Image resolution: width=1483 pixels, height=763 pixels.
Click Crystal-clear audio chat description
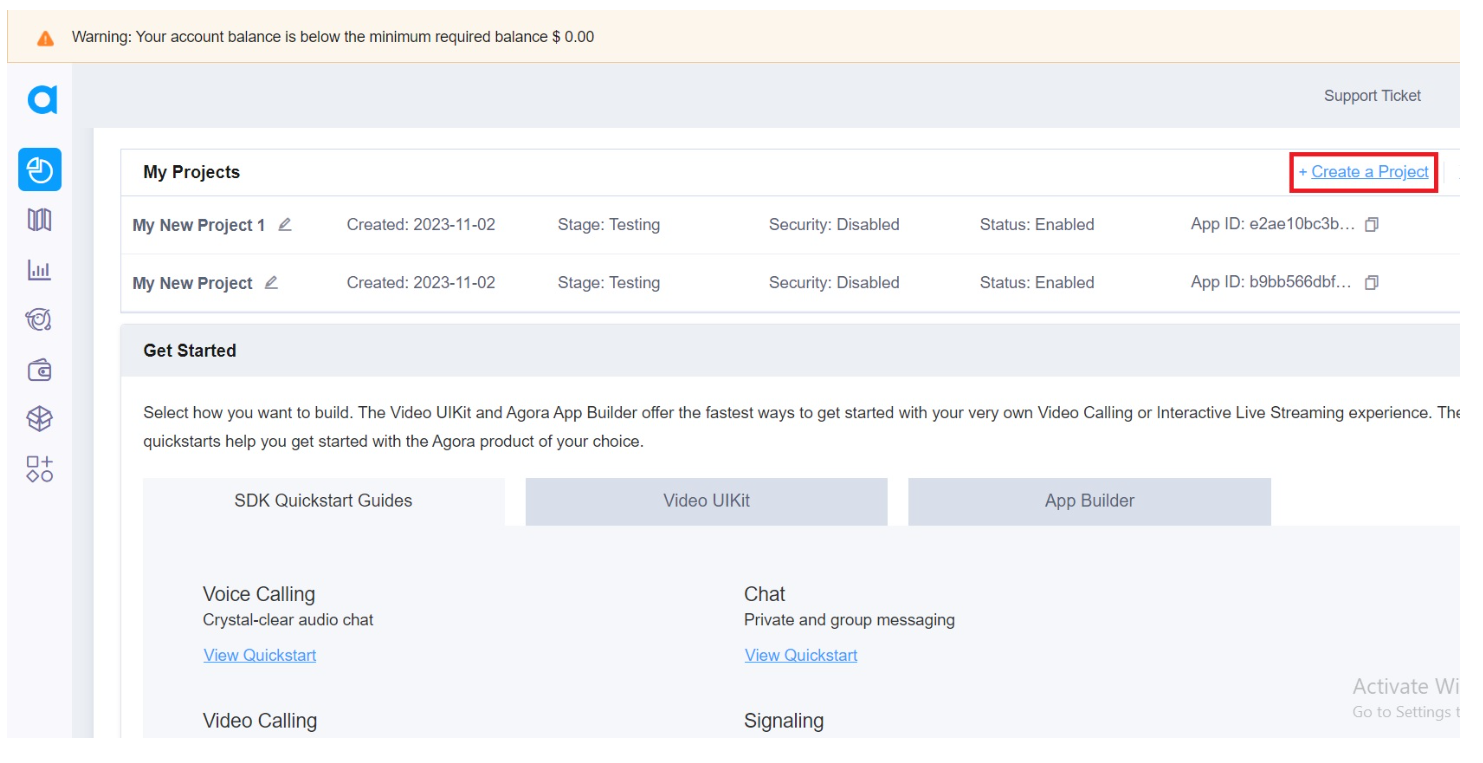pyautogui.click(x=288, y=620)
